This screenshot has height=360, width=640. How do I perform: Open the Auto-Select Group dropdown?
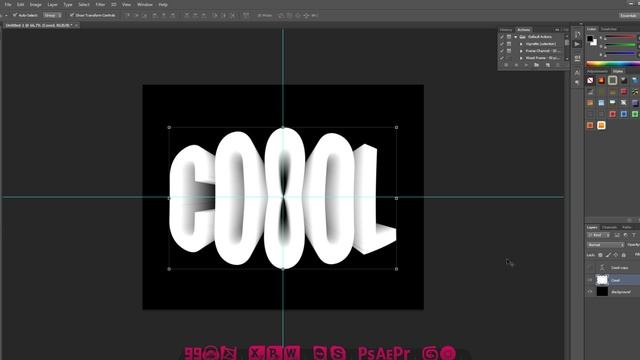[x=52, y=15]
